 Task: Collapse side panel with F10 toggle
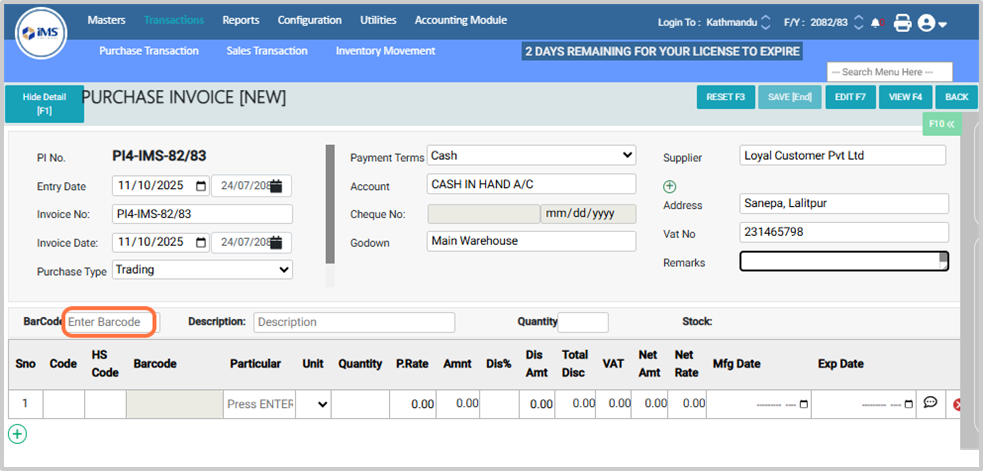click(x=941, y=124)
